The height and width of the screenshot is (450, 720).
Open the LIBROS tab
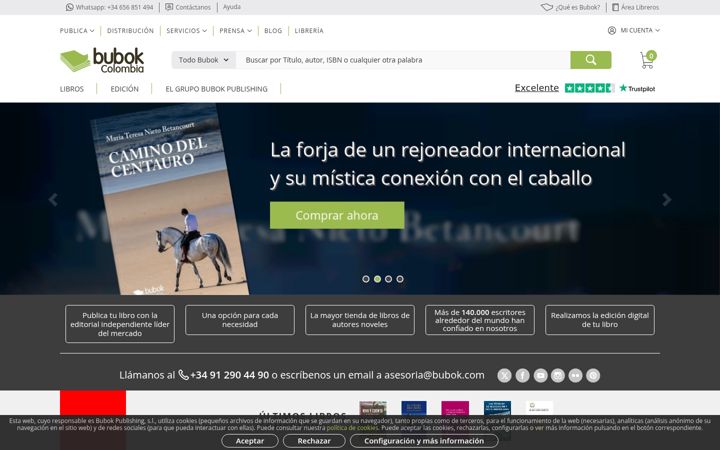(72, 89)
